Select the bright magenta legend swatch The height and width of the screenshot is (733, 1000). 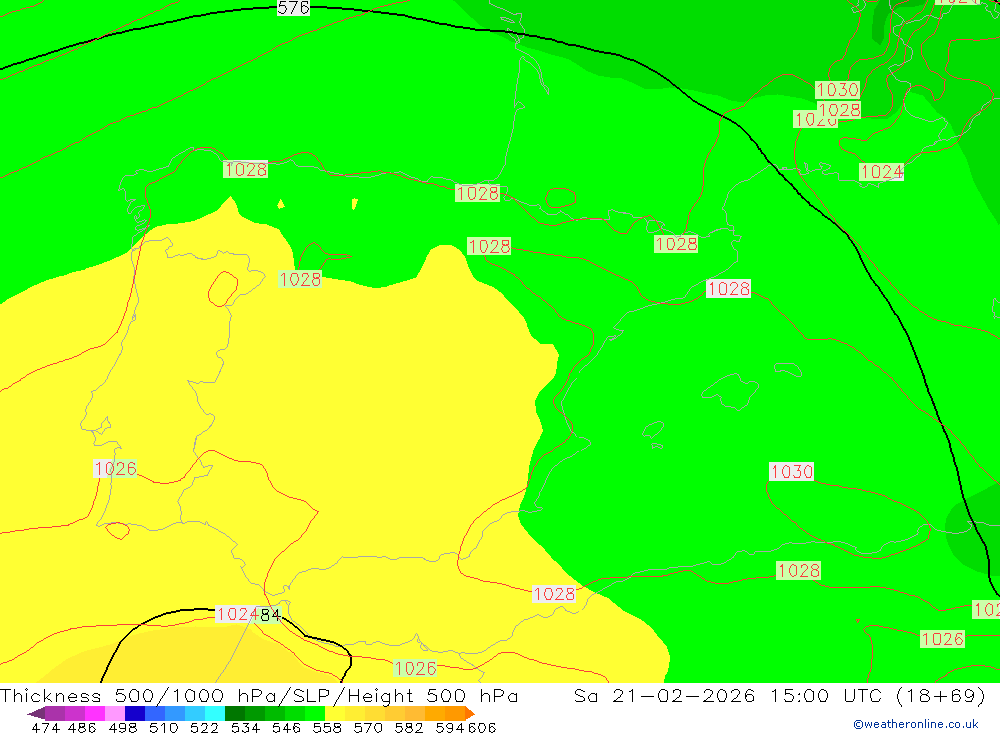pyautogui.click(x=94, y=713)
